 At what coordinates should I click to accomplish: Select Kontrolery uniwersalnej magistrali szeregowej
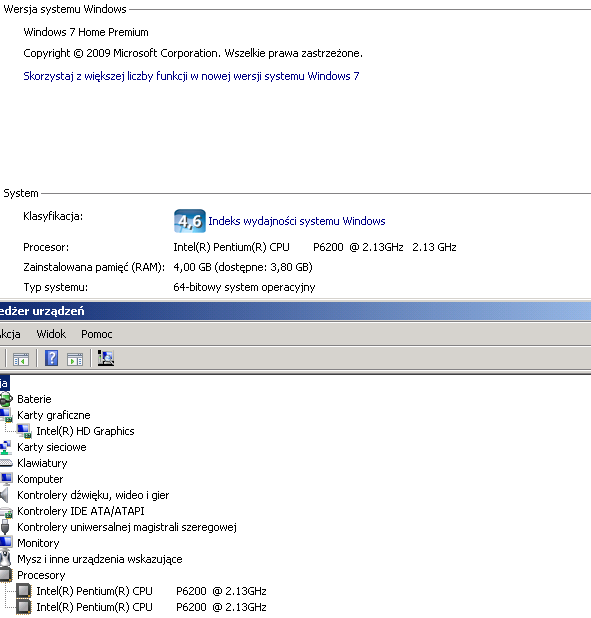(127, 527)
